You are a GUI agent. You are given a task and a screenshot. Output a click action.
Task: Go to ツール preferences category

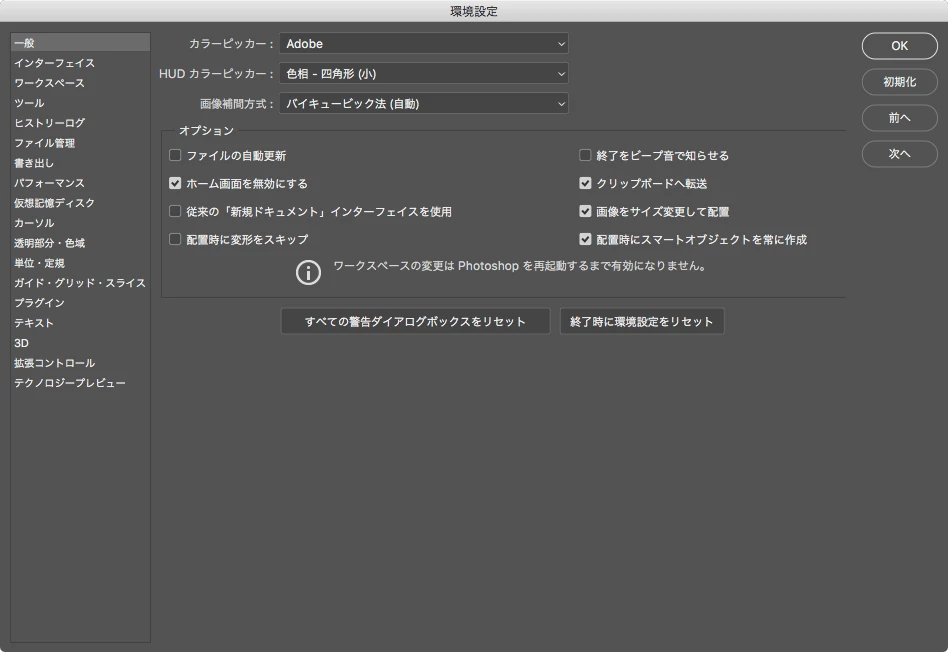pyautogui.click(x=80, y=103)
